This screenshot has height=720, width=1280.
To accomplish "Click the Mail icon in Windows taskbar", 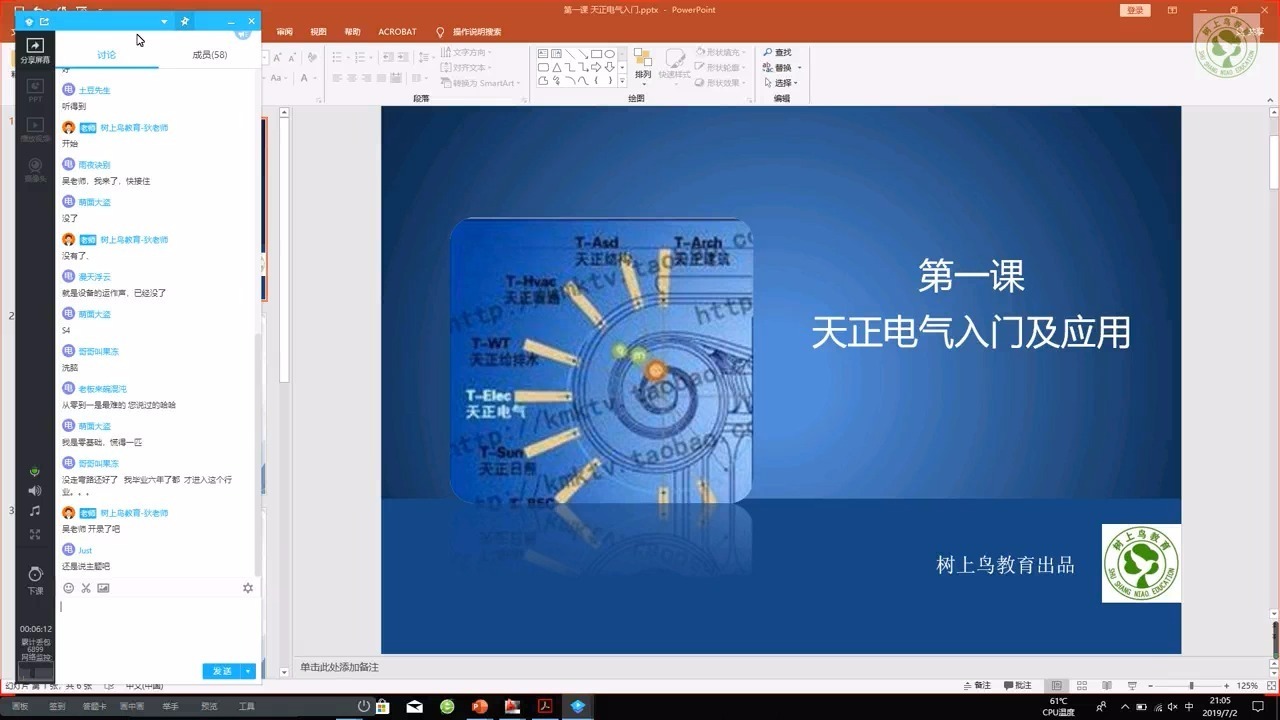I will click(414, 706).
